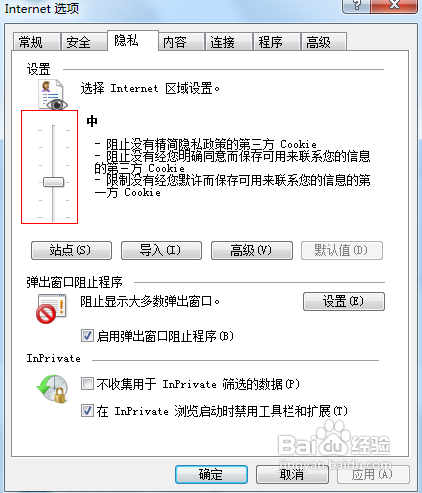Click the privacy settings document icon

[x=52, y=95]
